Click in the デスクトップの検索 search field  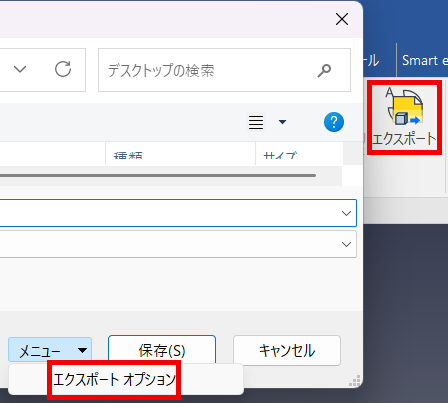tap(224, 70)
